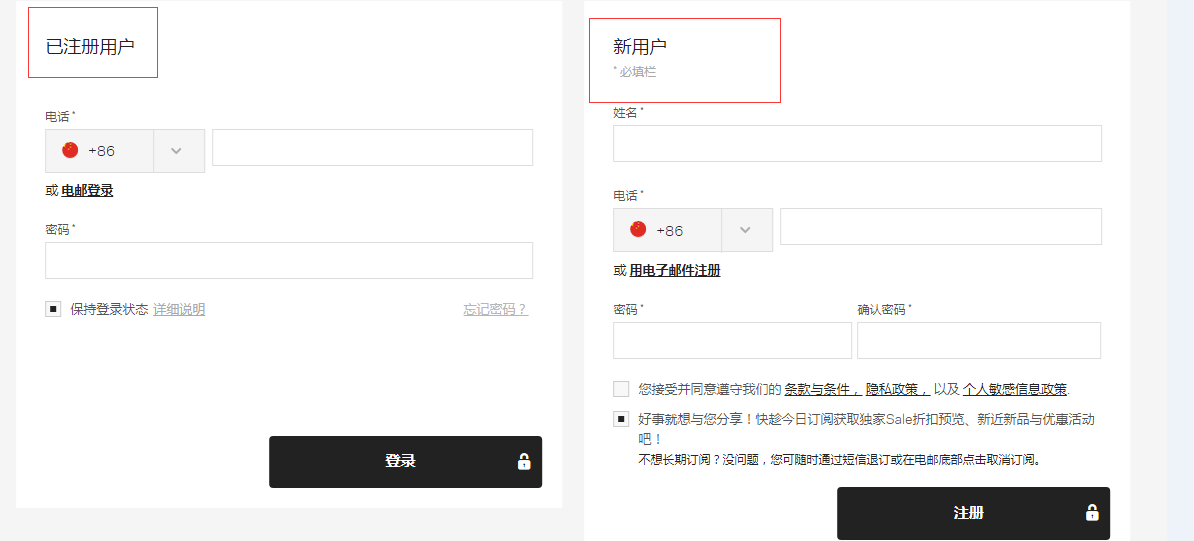
Task: Expand country code dropdown in login form
Action: pos(177,151)
